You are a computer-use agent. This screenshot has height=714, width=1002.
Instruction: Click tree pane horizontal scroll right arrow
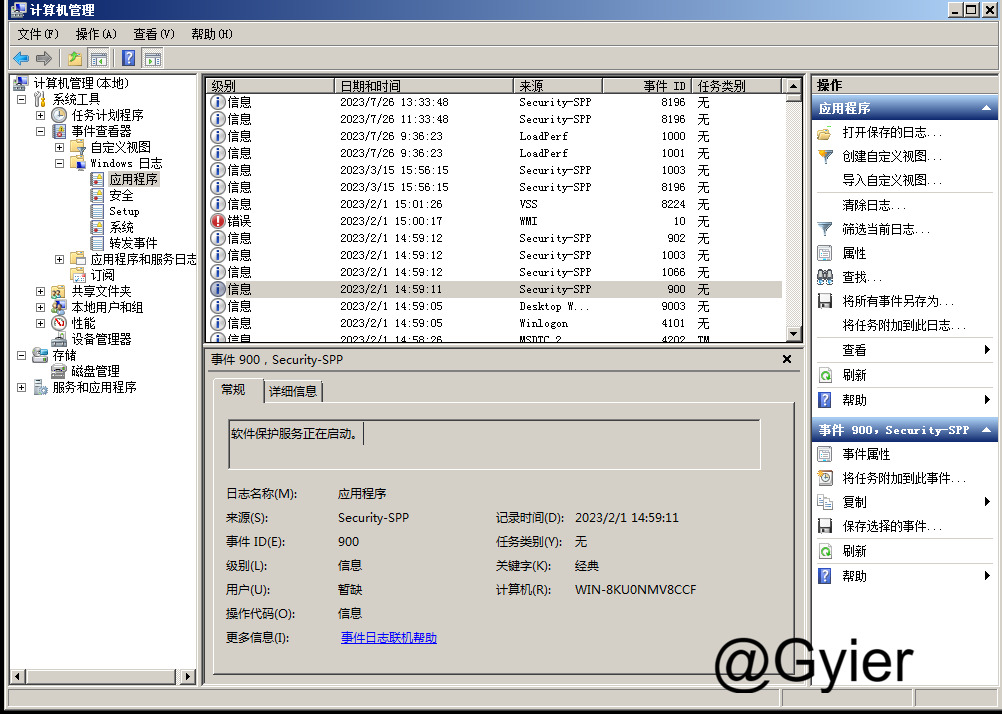[x=187, y=676]
